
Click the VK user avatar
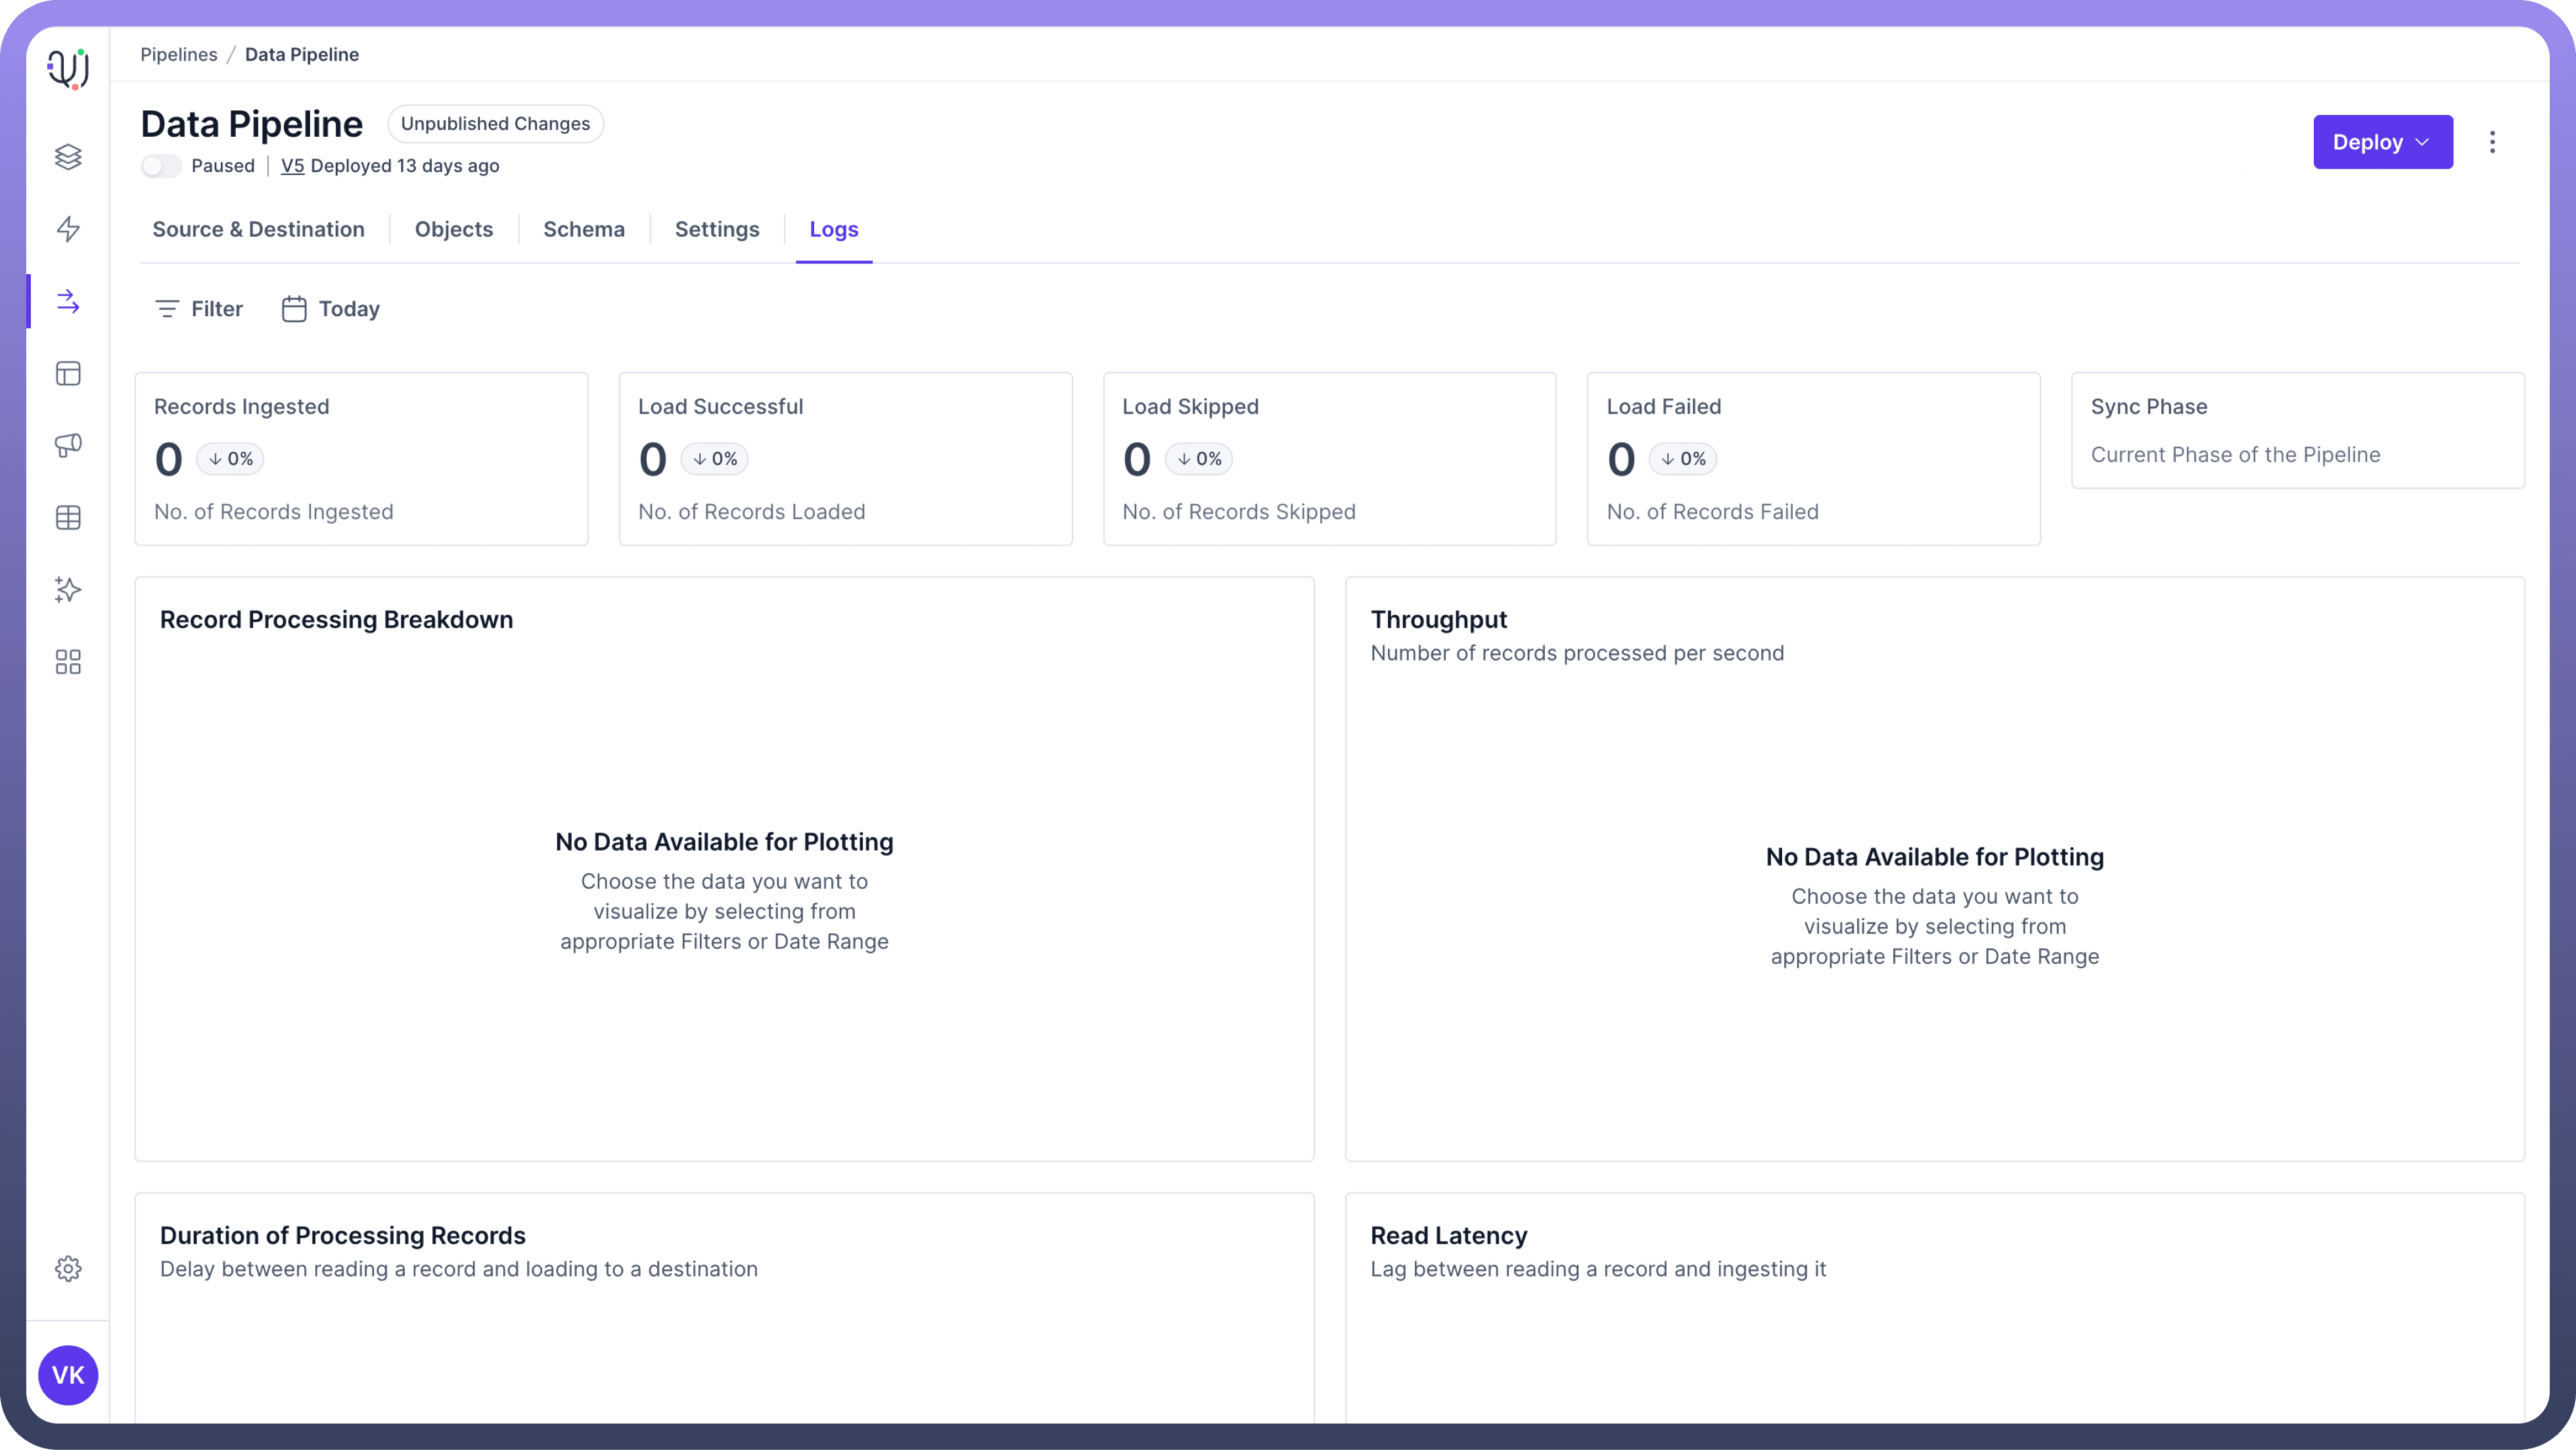point(68,1375)
